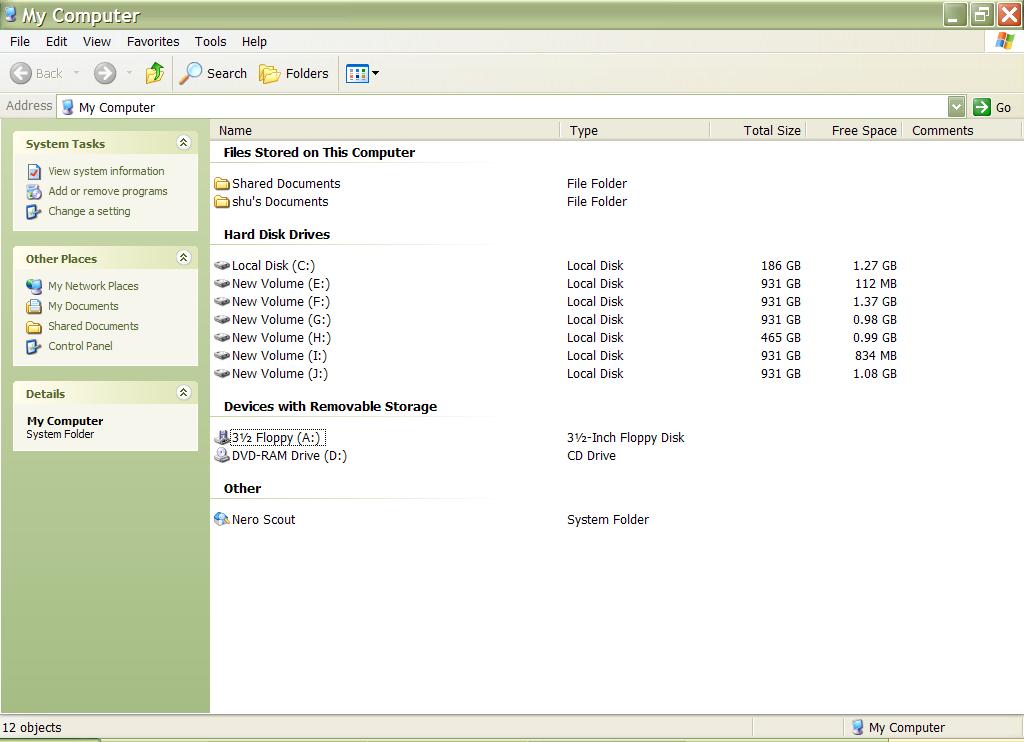Image resolution: width=1024 pixels, height=742 pixels.
Task: Click the View system information icon
Action: [34, 172]
